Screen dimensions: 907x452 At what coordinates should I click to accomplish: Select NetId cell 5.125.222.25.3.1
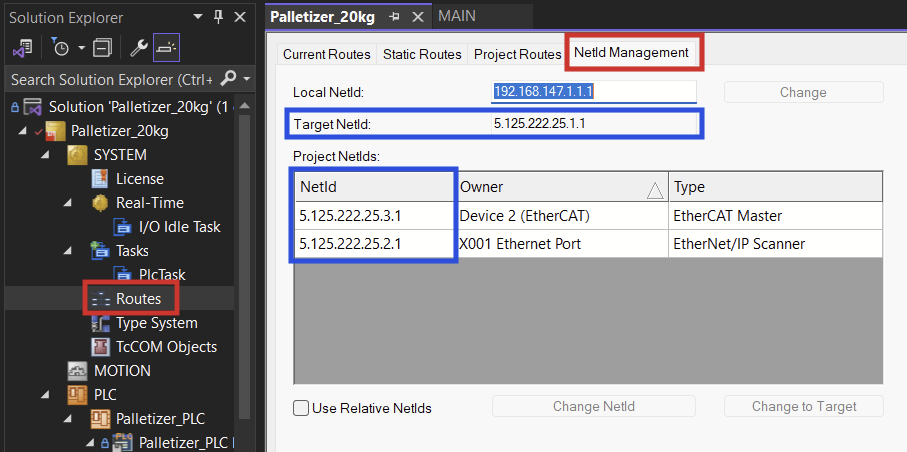pos(375,216)
